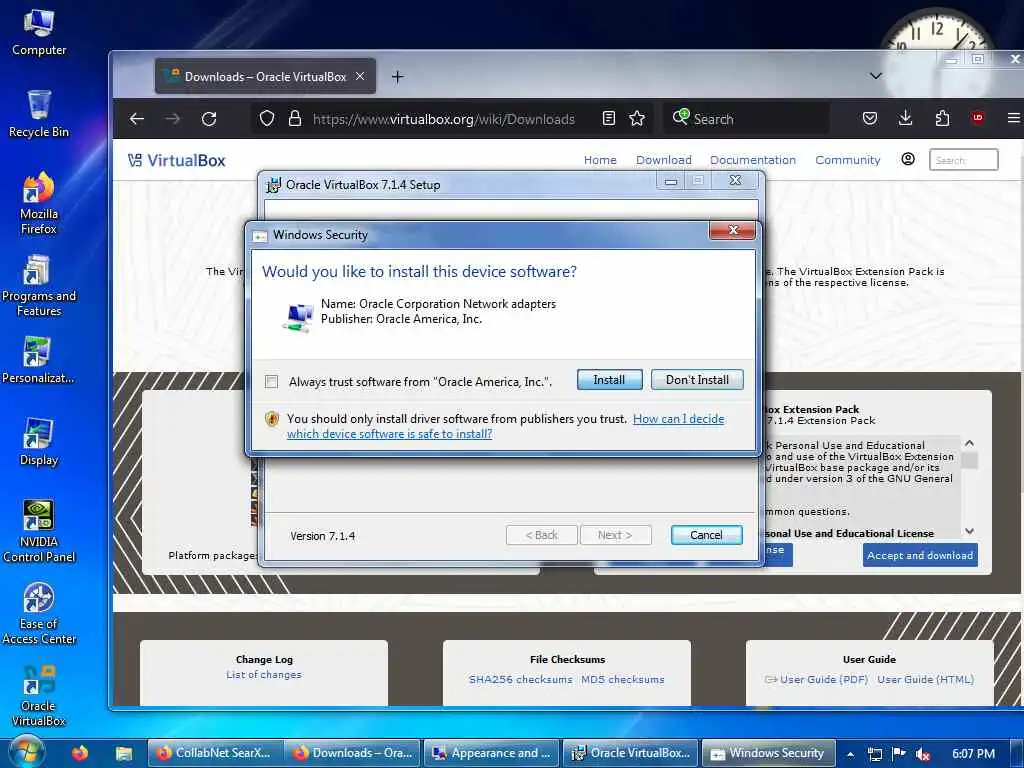Select the Oracle VirtualBox desktop shortcut
1024x768 pixels.
point(39,696)
